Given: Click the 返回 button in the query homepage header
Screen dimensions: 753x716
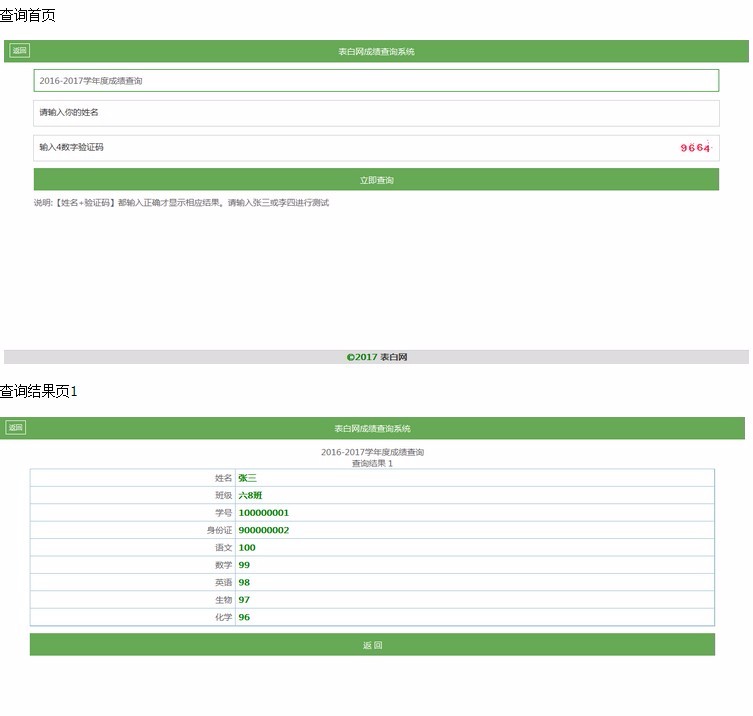Looking at the screenshot, I should click(20, 50).
